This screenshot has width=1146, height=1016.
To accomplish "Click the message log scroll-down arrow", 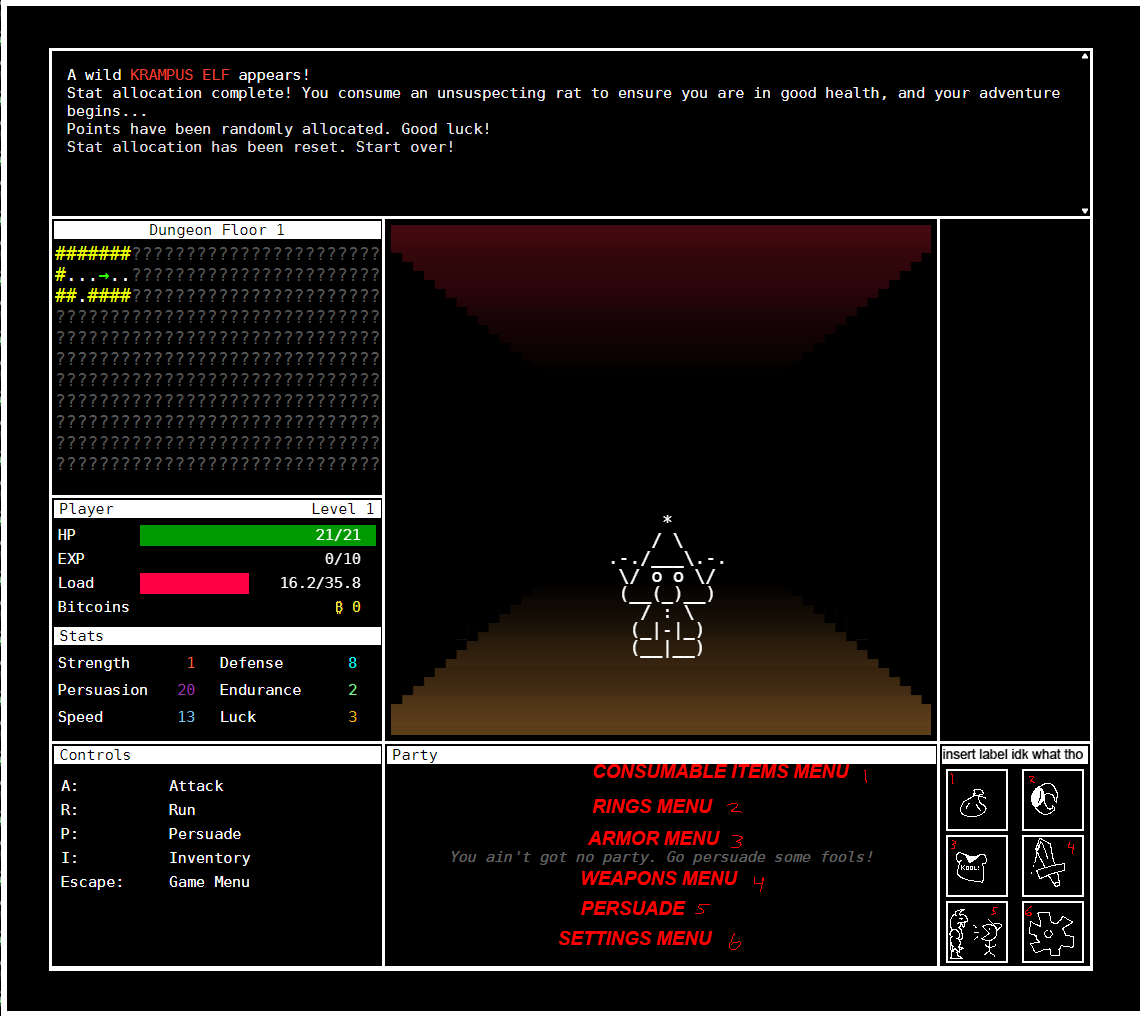I will tap(1085, 211).
